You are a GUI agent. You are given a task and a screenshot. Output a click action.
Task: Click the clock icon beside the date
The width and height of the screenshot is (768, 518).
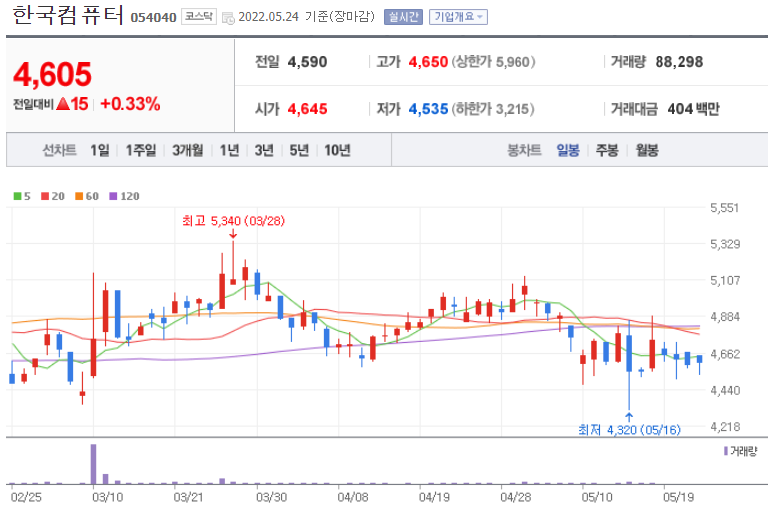click(x=228, y=19)
